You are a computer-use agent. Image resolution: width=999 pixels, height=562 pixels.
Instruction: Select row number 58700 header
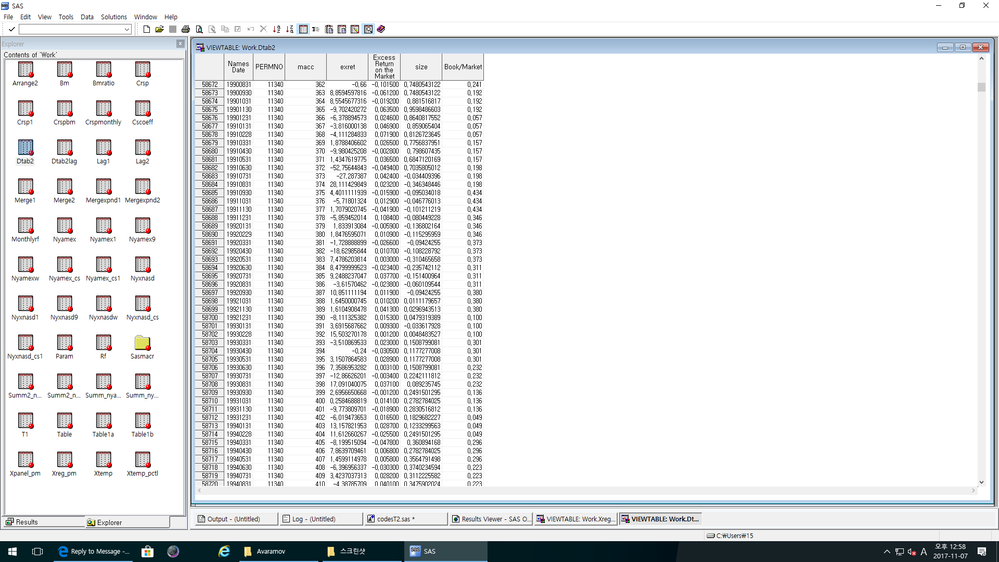pyautogui.click(x=210, y=317)
